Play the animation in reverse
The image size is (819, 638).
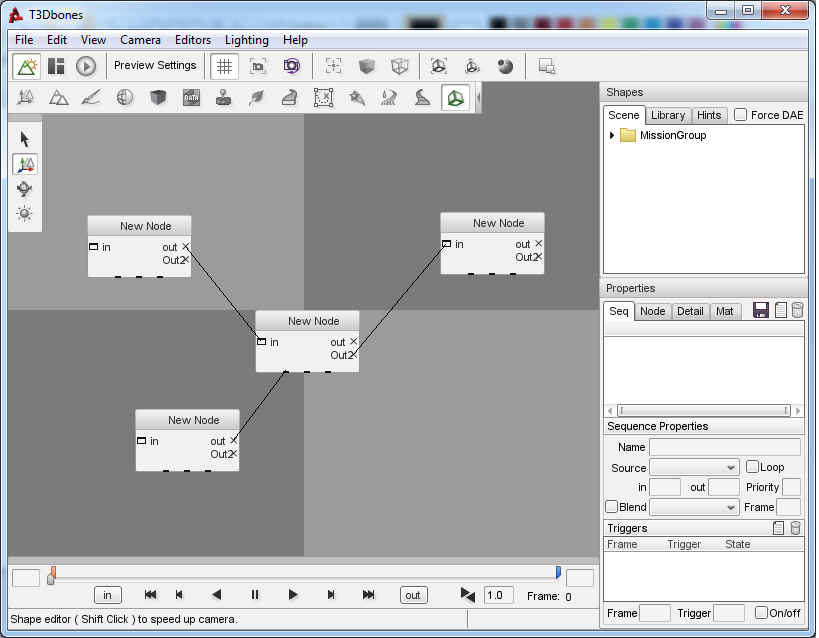tap(217, 595)
